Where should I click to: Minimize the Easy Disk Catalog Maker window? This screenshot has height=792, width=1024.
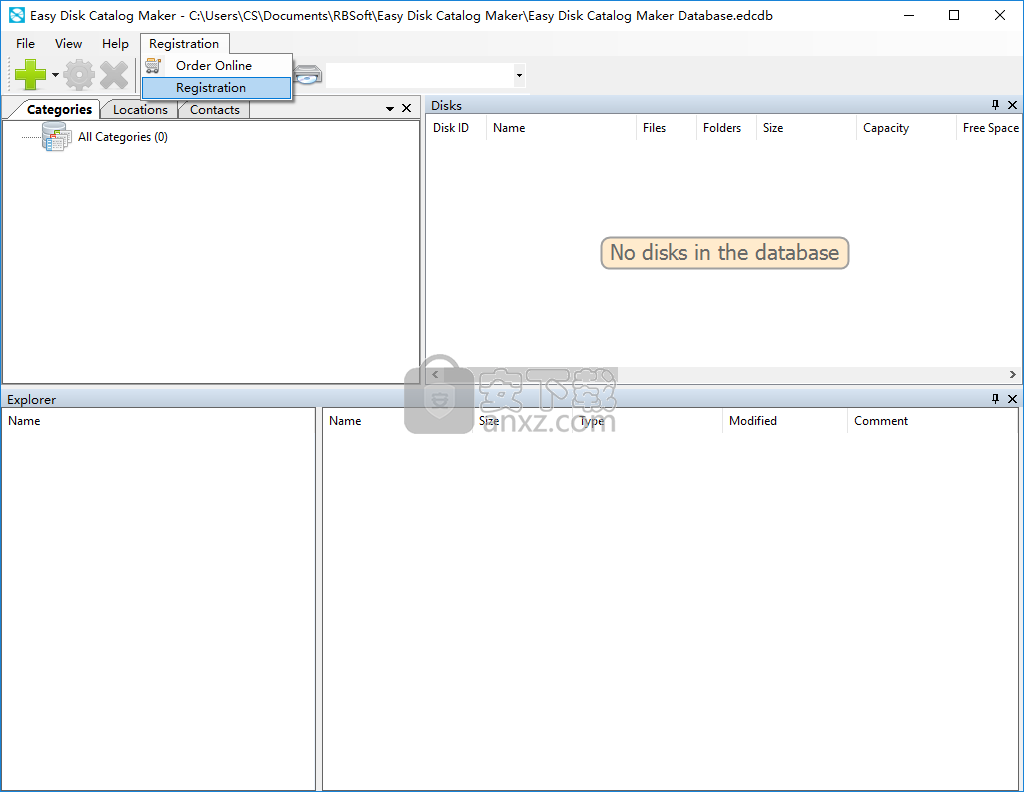[x=908, y=15]
